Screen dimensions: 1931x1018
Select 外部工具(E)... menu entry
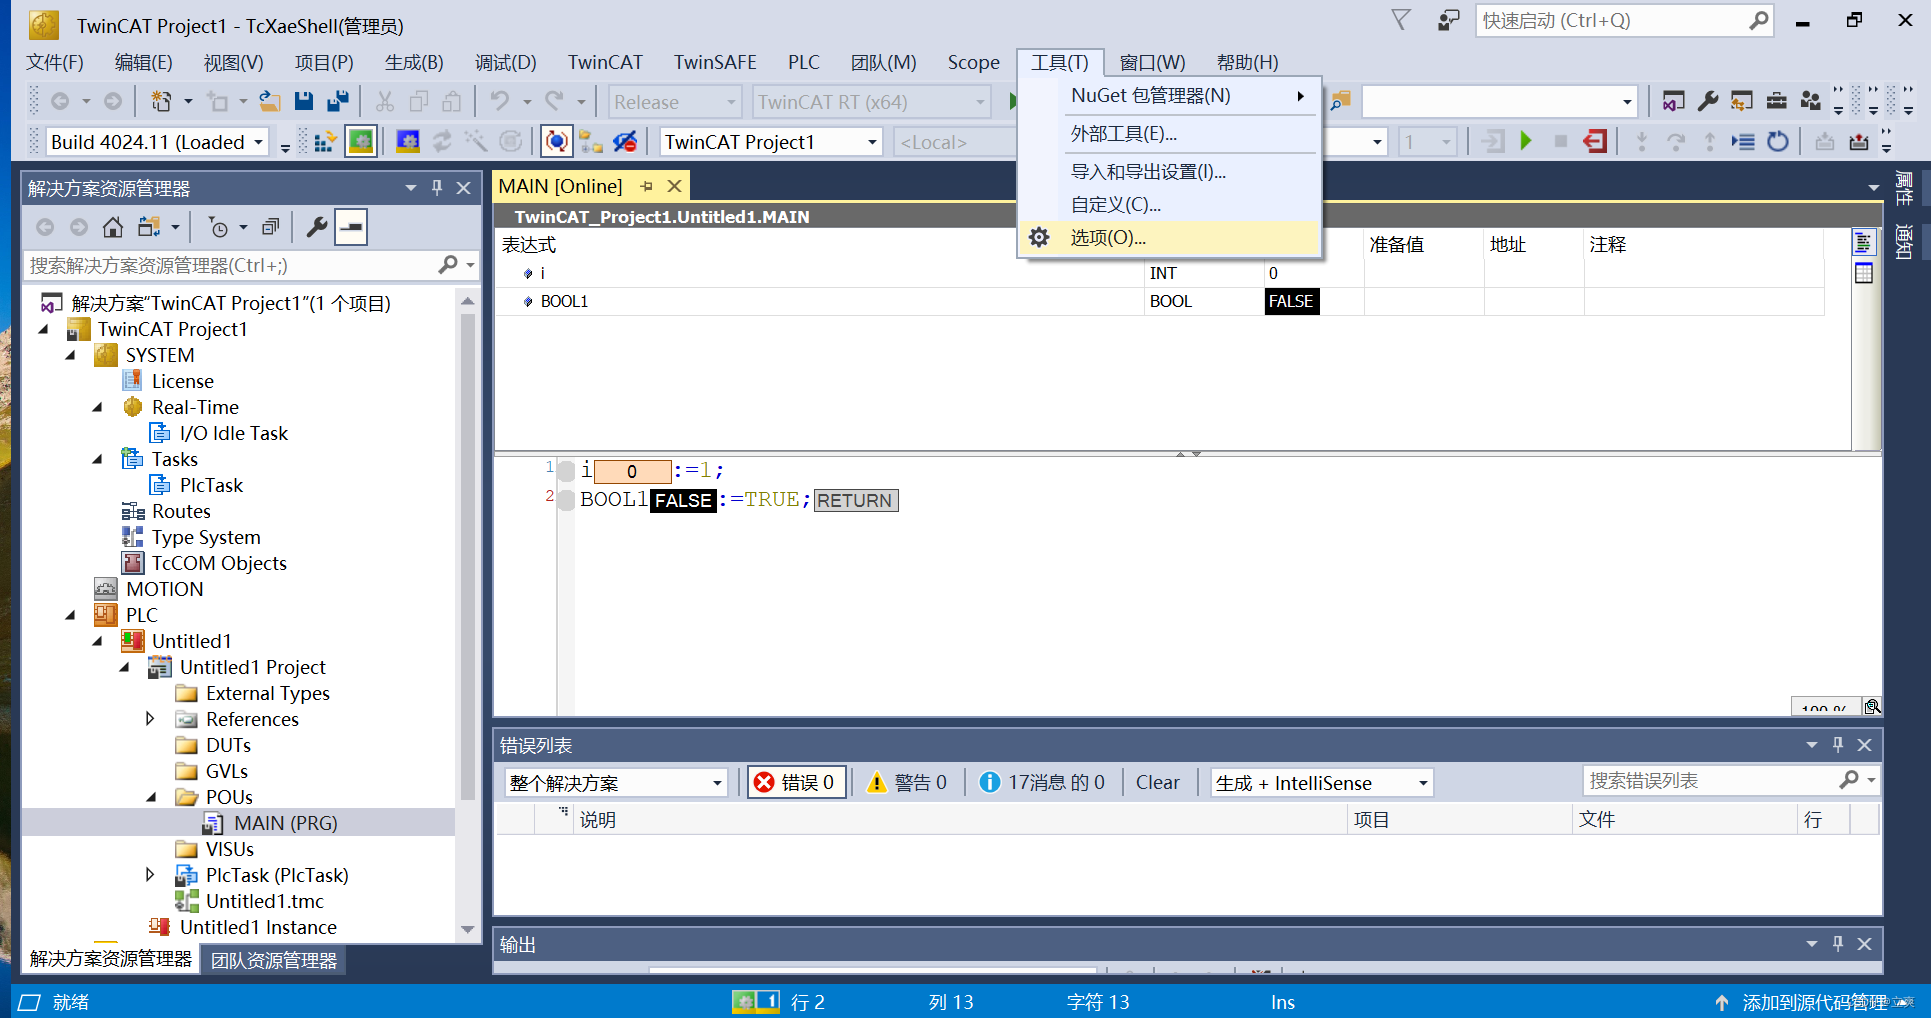click(1169, 133)
